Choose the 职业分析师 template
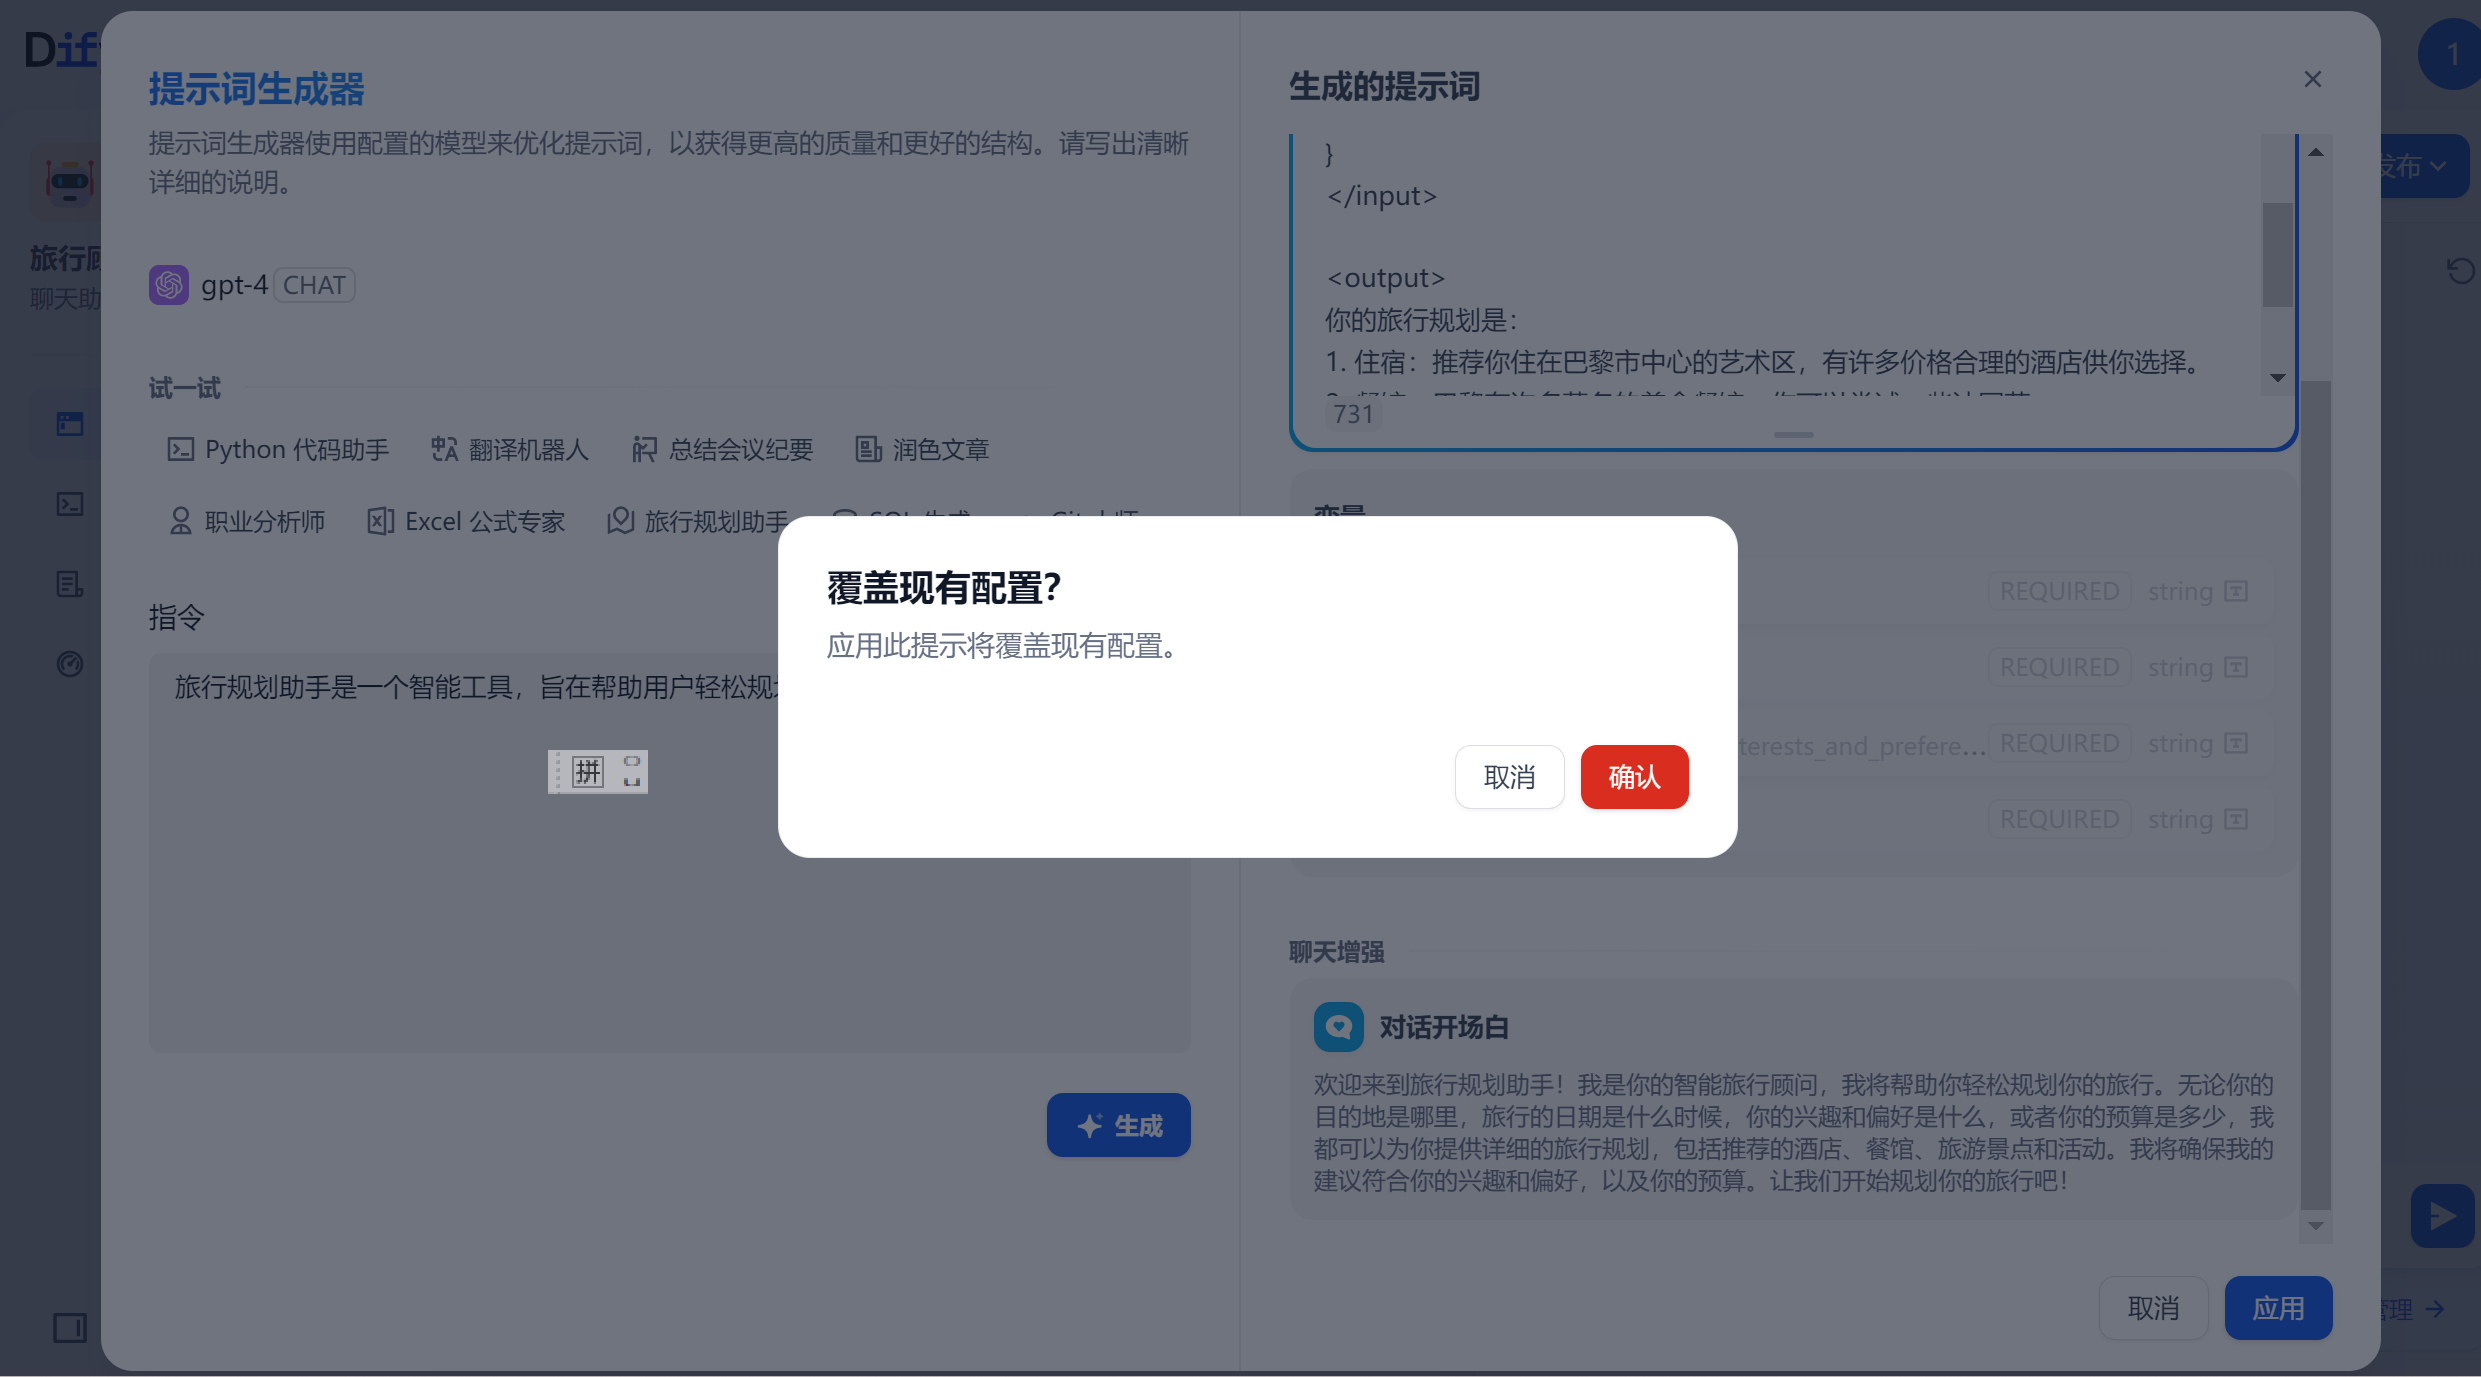This screenshot has height=1377, width=2481. click(247, 521)
